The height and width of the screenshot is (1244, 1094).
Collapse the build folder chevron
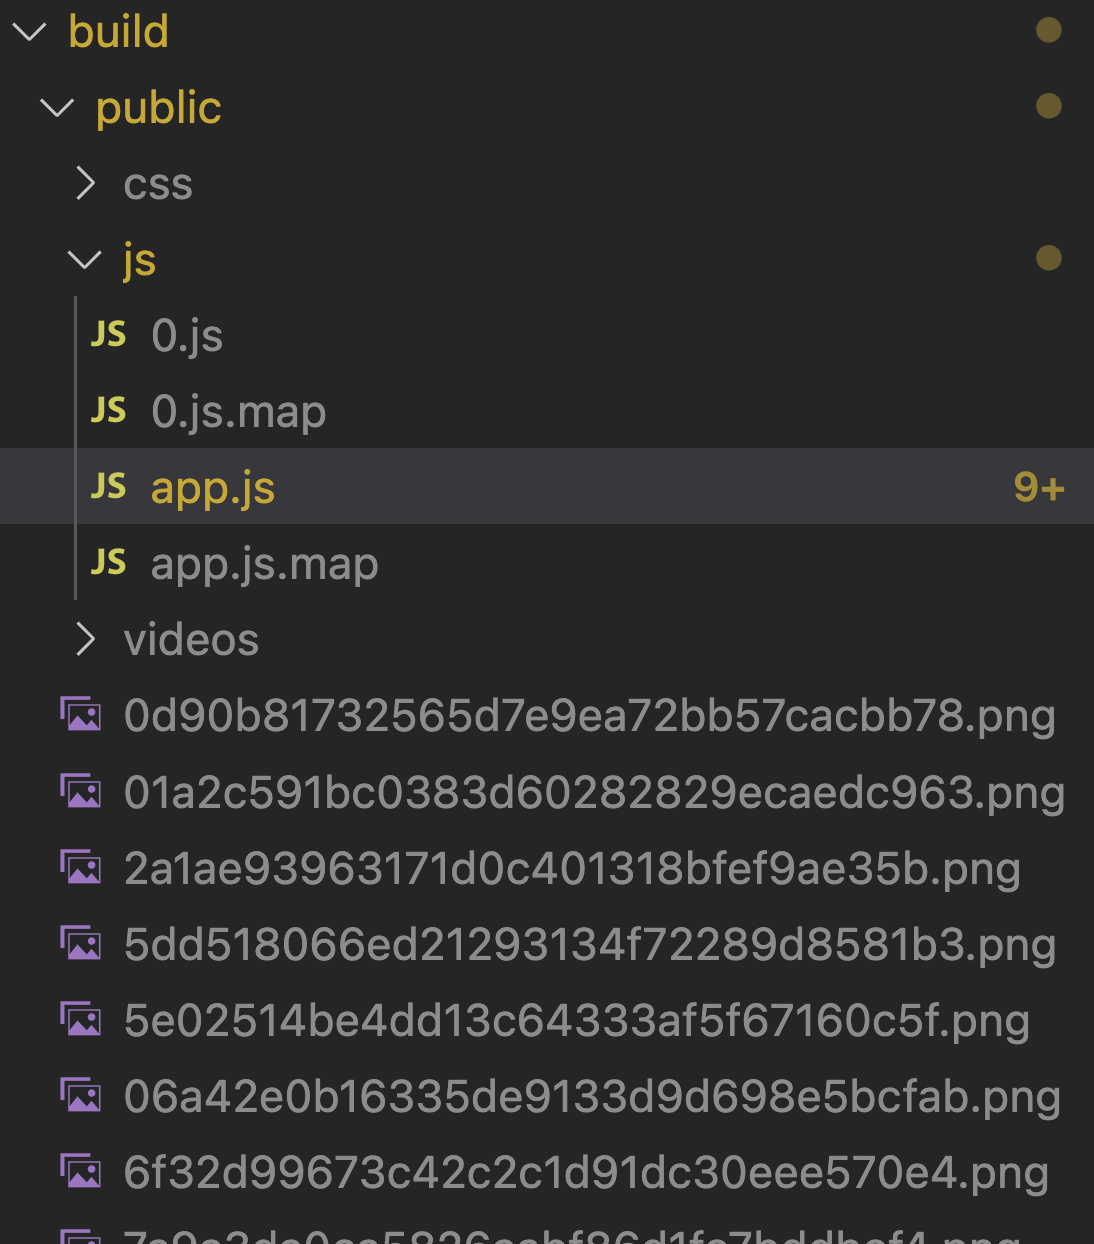[30, 31]
